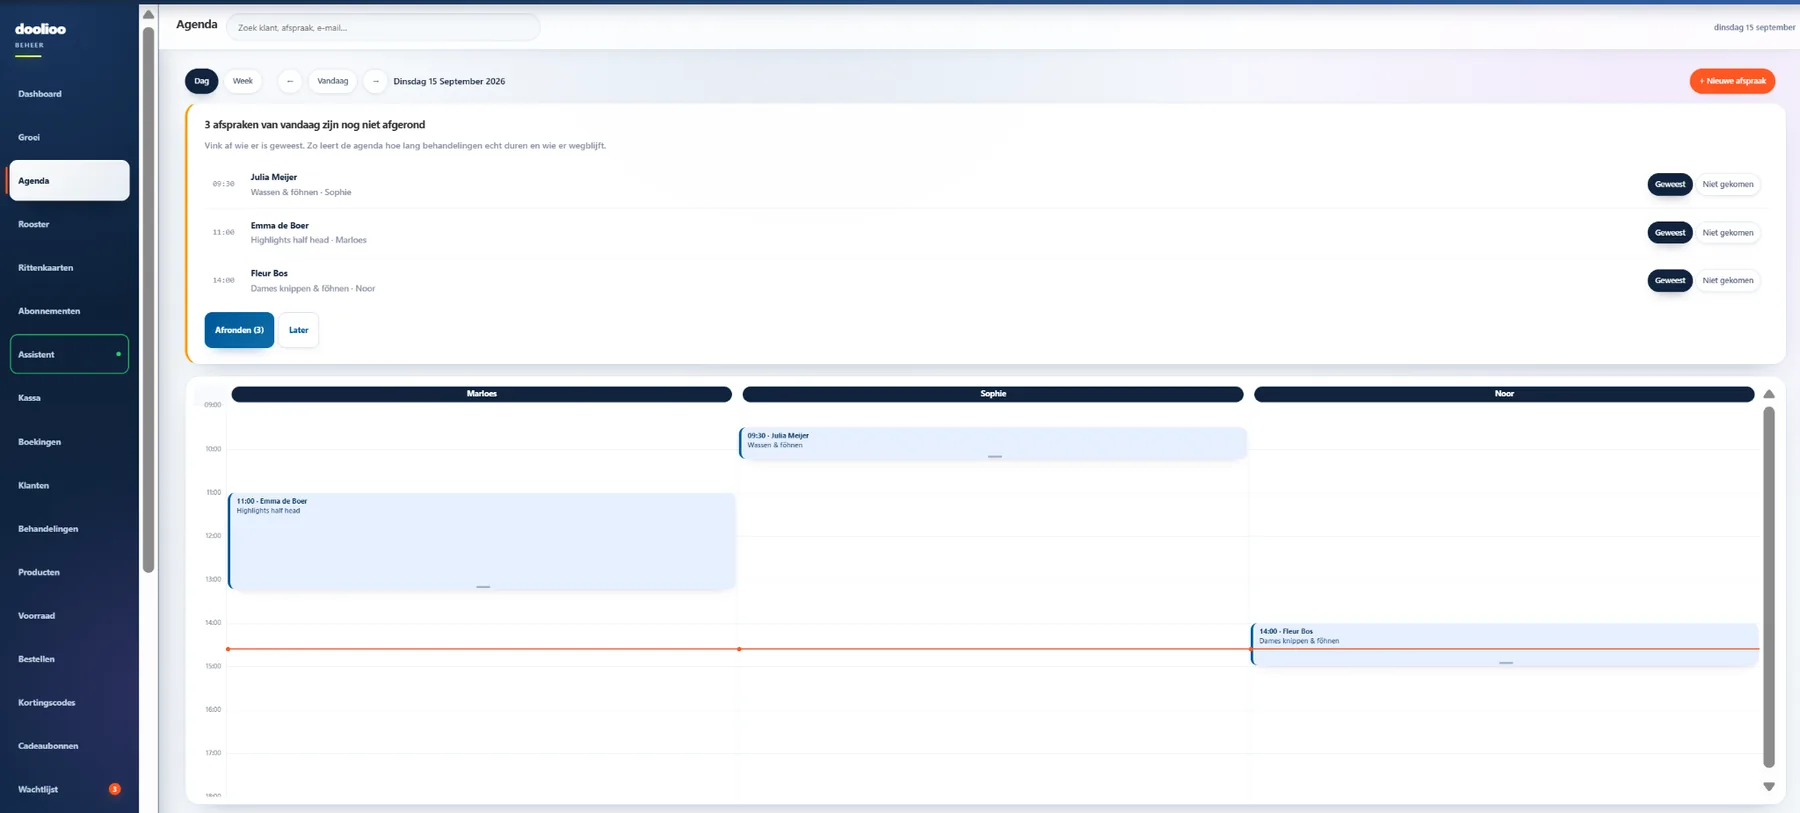The image size is (1800, 813).
Task: Open Abonnementen in sidebar
Action: [x=69, y=311]
